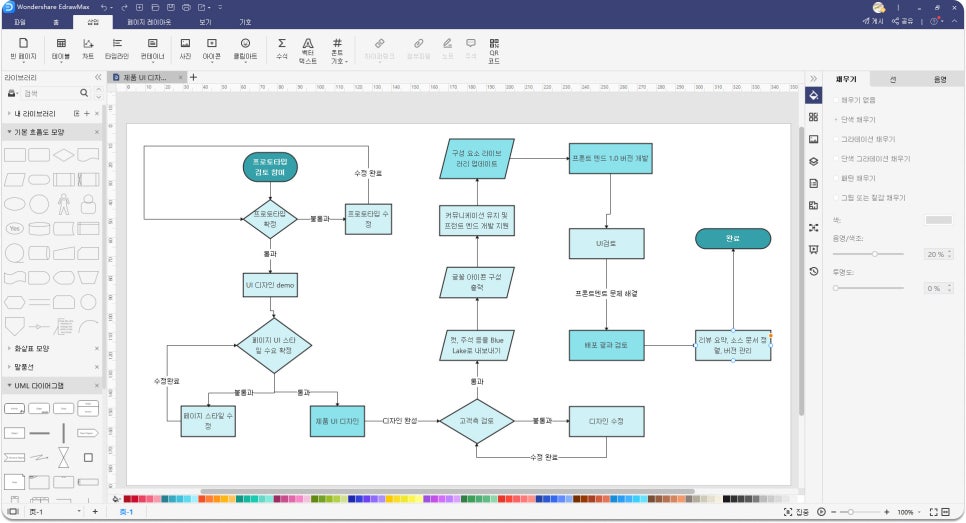Click the 벡터 텍스트 vector text icon

click(307, 51)
